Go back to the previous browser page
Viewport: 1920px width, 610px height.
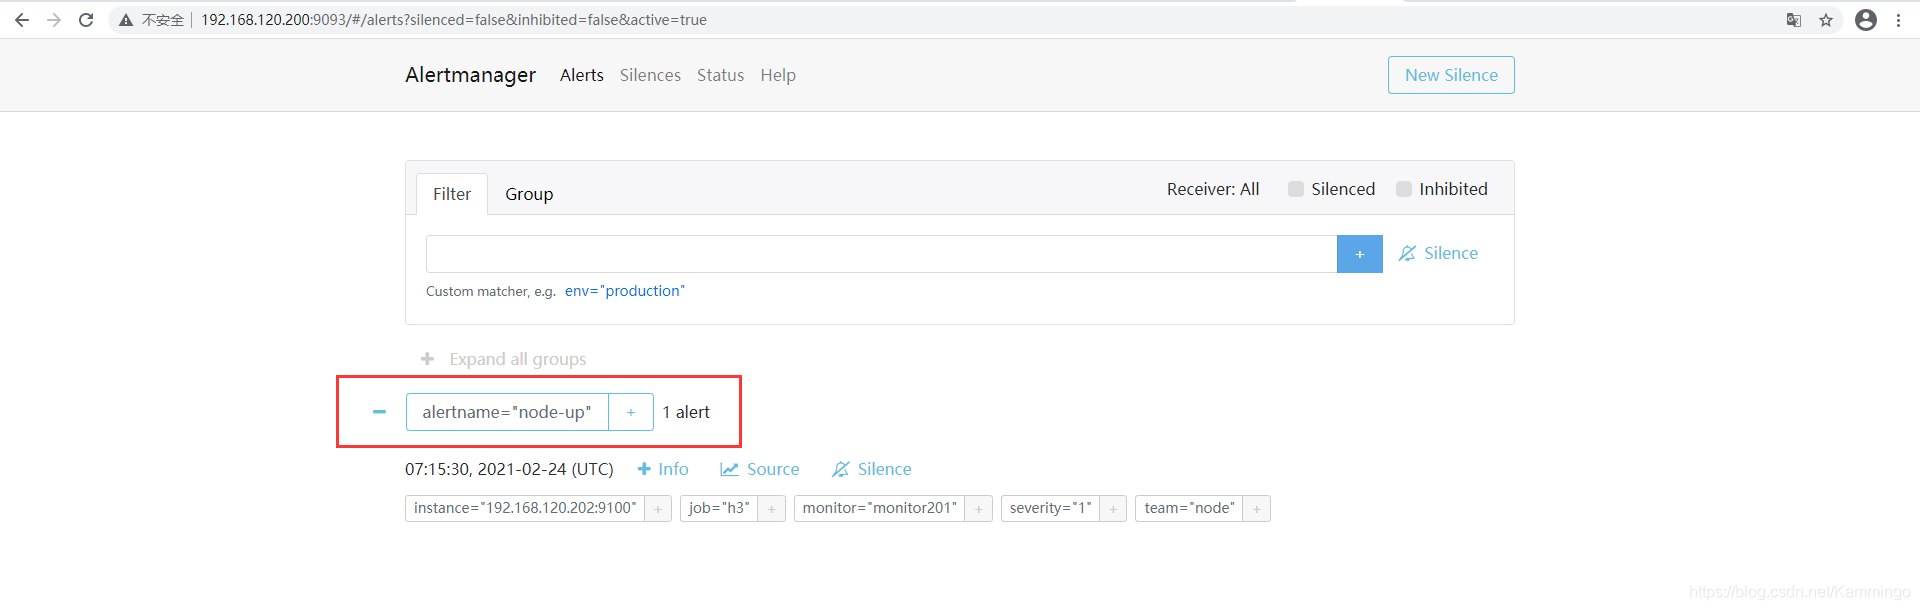click(22, 20)
